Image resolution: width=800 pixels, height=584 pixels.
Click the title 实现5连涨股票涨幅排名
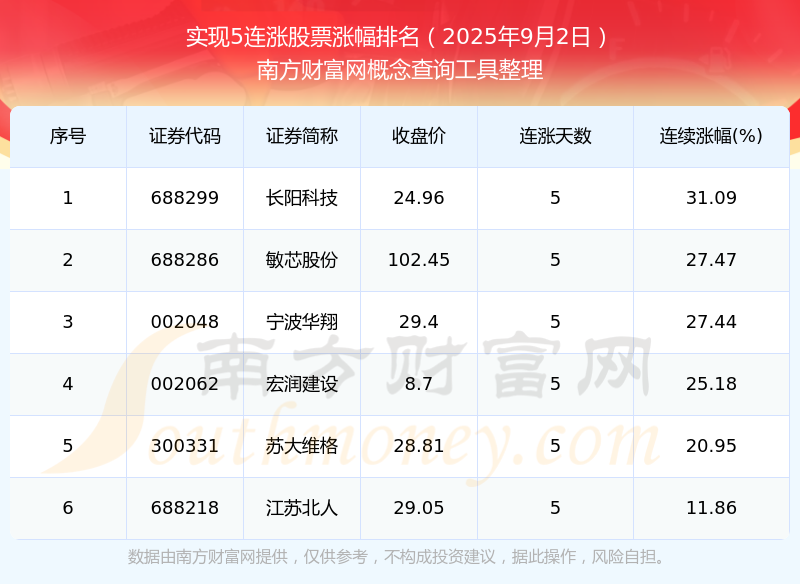pos(303,37)
